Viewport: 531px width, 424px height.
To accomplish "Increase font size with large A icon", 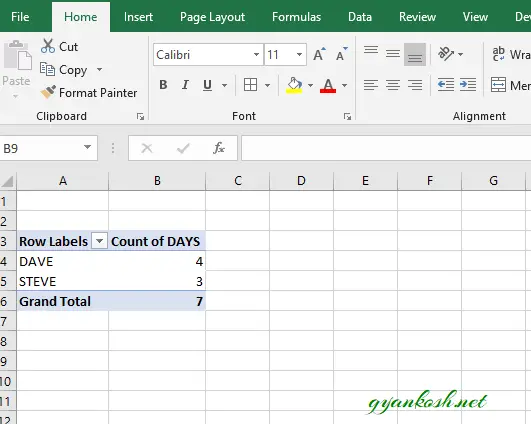I will pos(319,54).
